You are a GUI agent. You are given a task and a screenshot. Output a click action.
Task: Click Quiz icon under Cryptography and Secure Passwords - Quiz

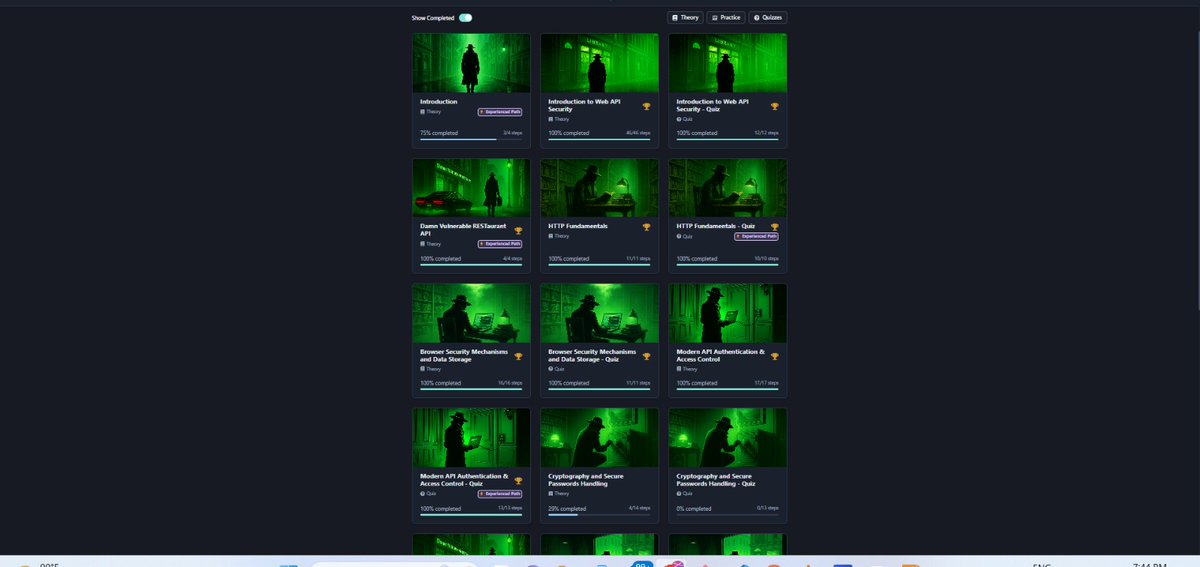679,493
